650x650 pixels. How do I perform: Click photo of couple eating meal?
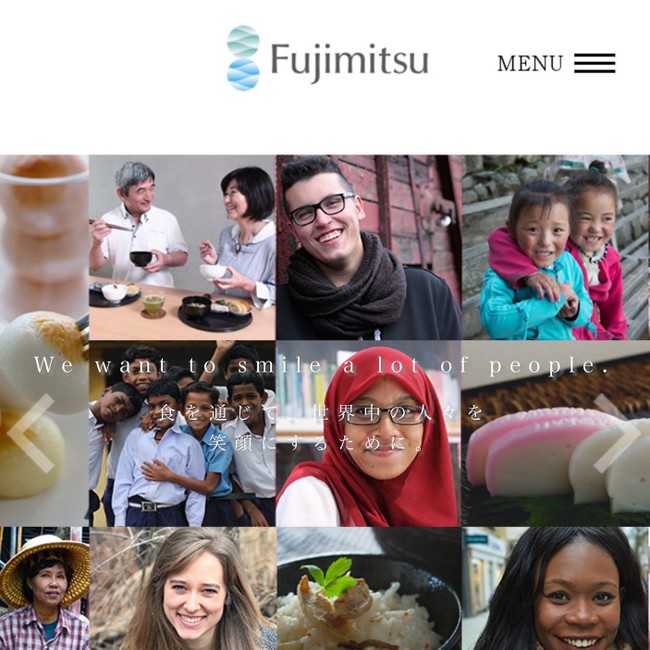pyautogui.click(x=182, y=247)
